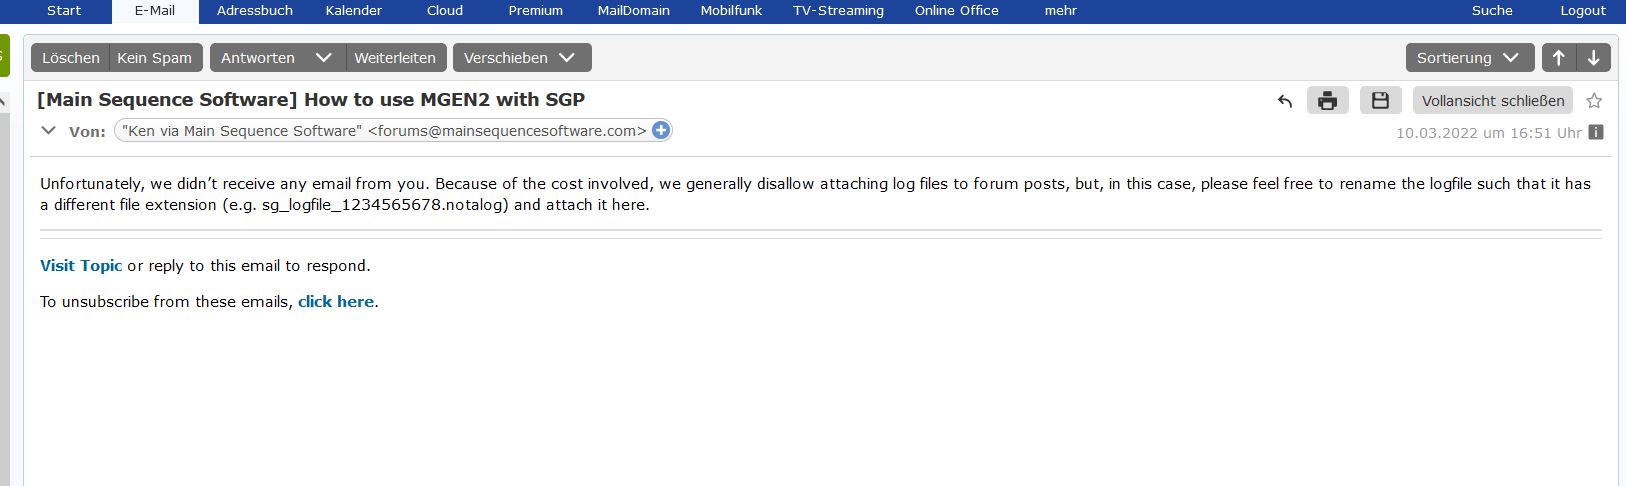Go to previous email with up arrow
This screenshot has height=486, width=1626.
pyautogui.click(x=1558, y=58)
